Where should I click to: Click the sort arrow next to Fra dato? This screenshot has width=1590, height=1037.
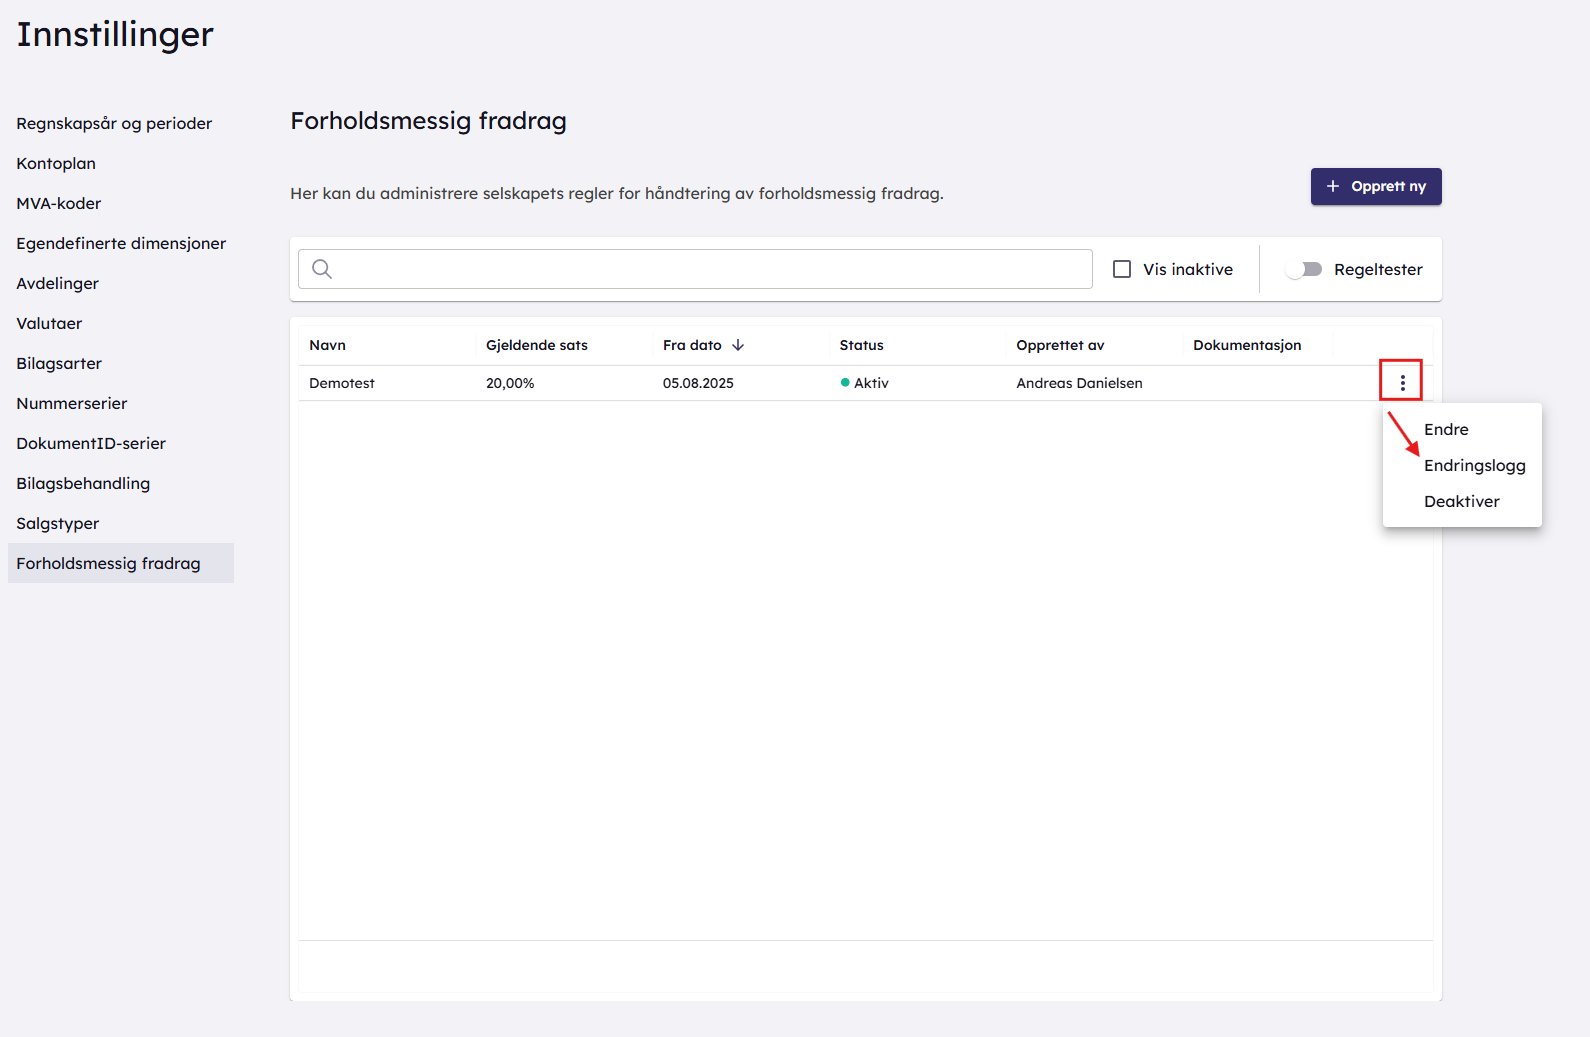click(x=738, y=345)
